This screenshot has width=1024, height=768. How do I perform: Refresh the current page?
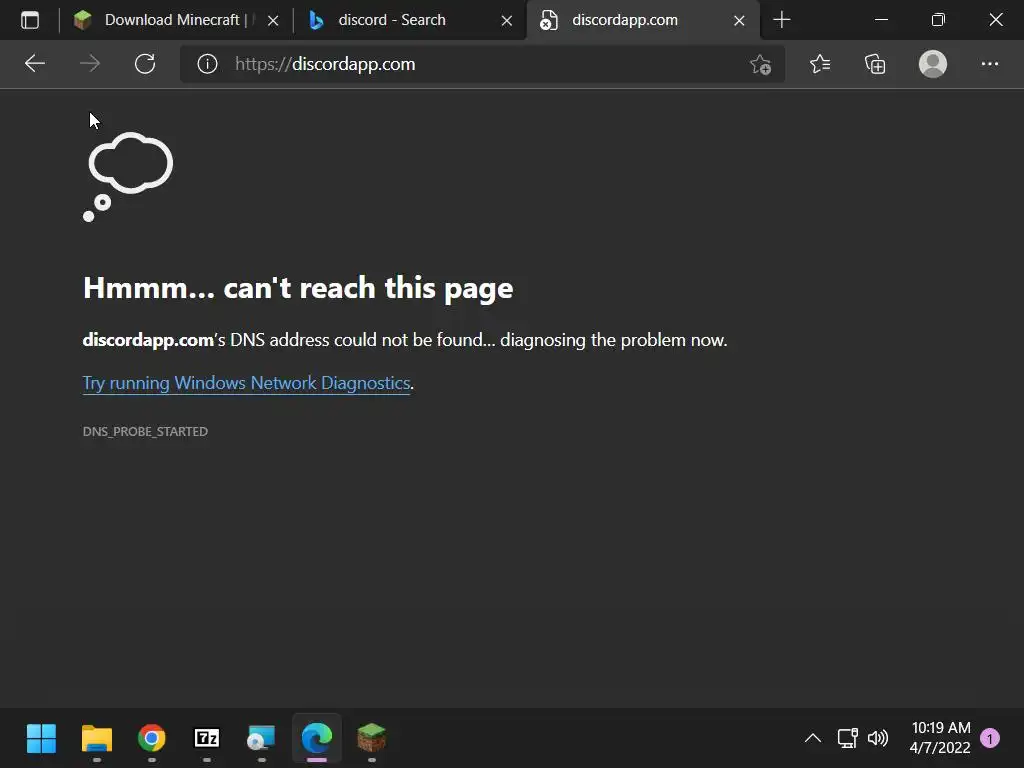tap(145, 64)
